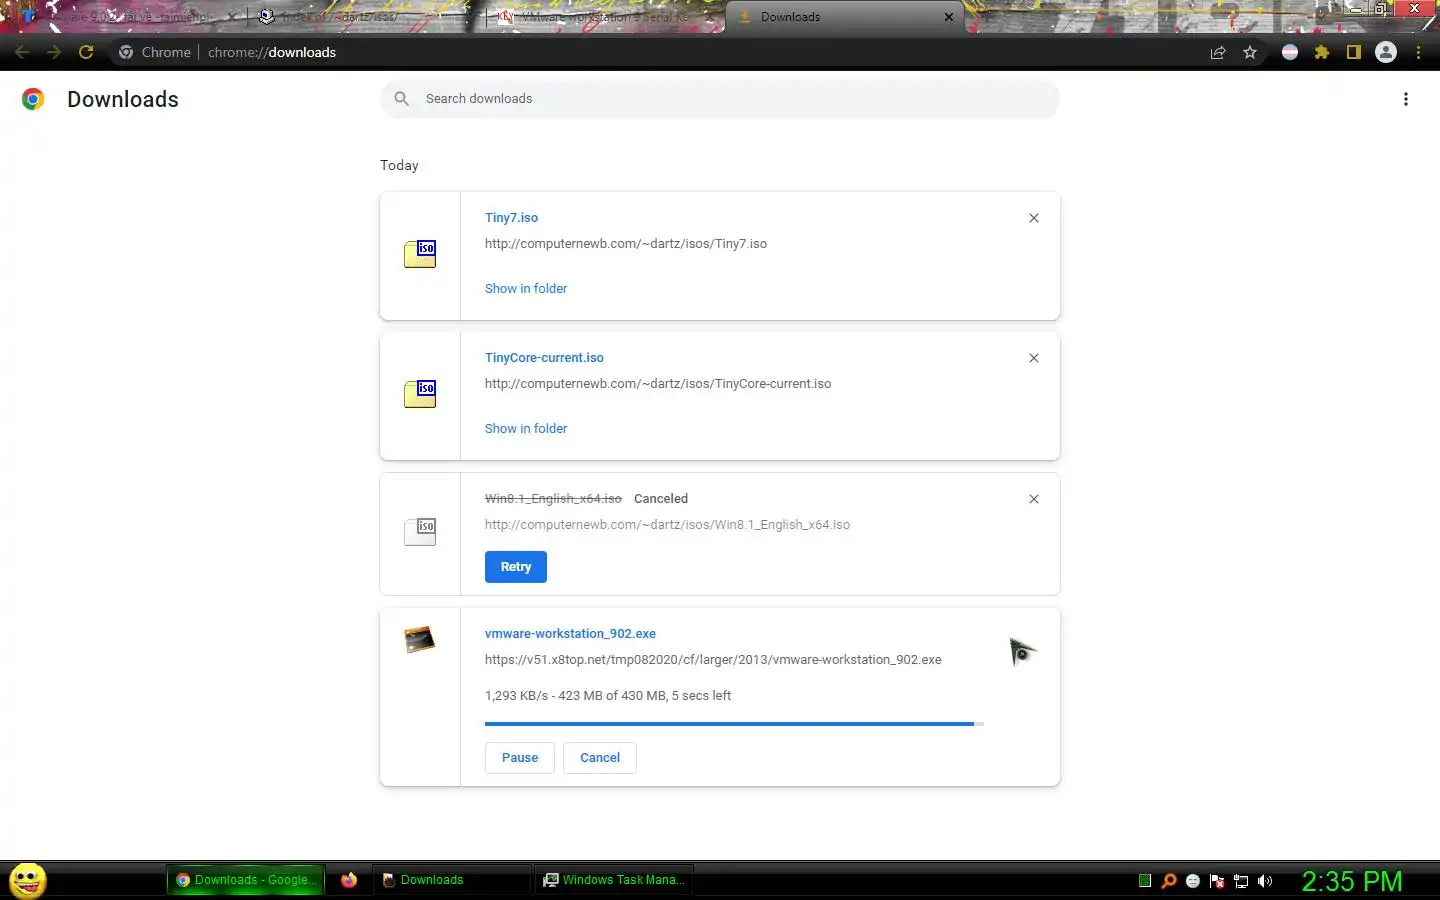The width and height of the screenshot is (1440, 900).
Task: Show Tiny7.iso in folder
Action: click(526, 288)
